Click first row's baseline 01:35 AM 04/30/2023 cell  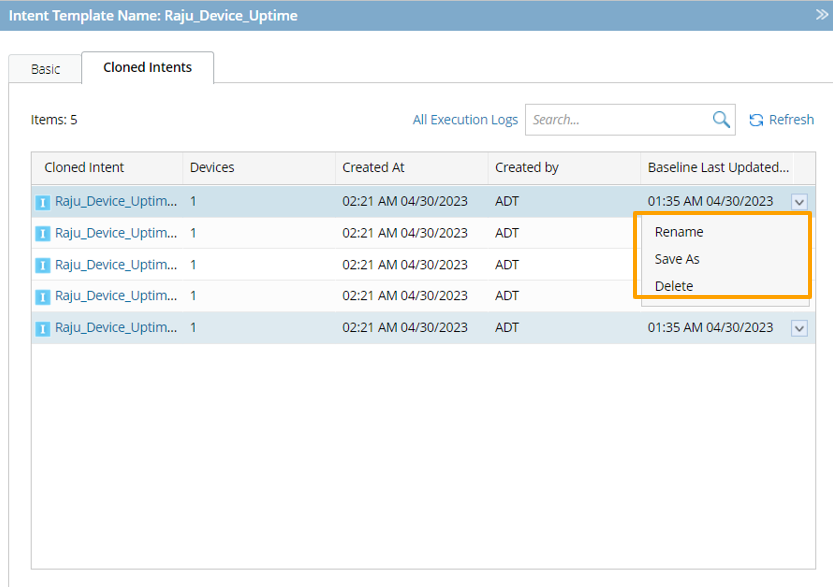coord(710,201)
